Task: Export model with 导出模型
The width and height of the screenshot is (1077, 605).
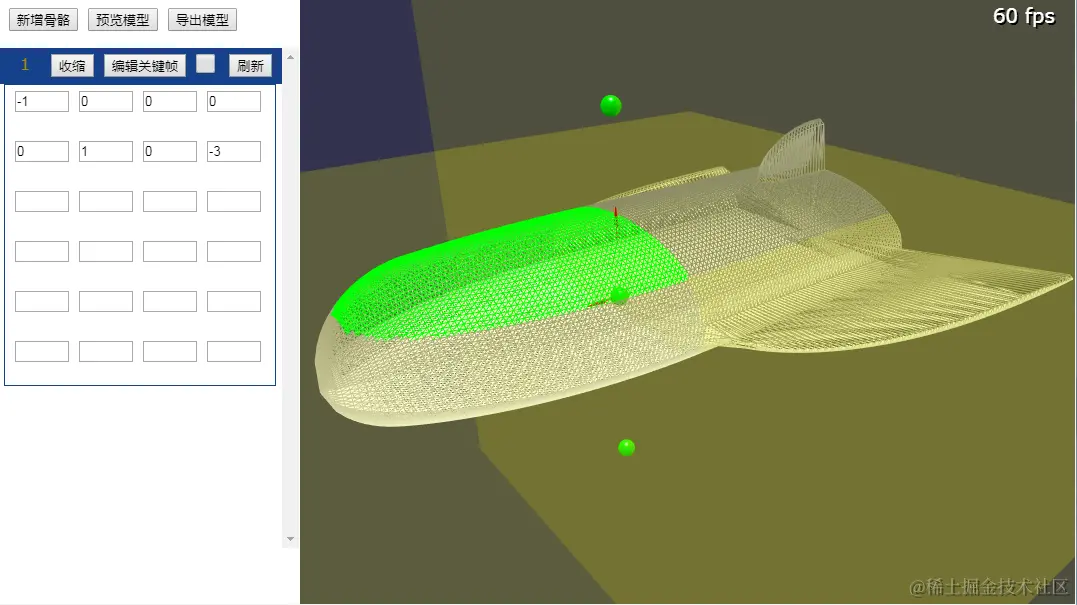Action: tap(203, 20)
